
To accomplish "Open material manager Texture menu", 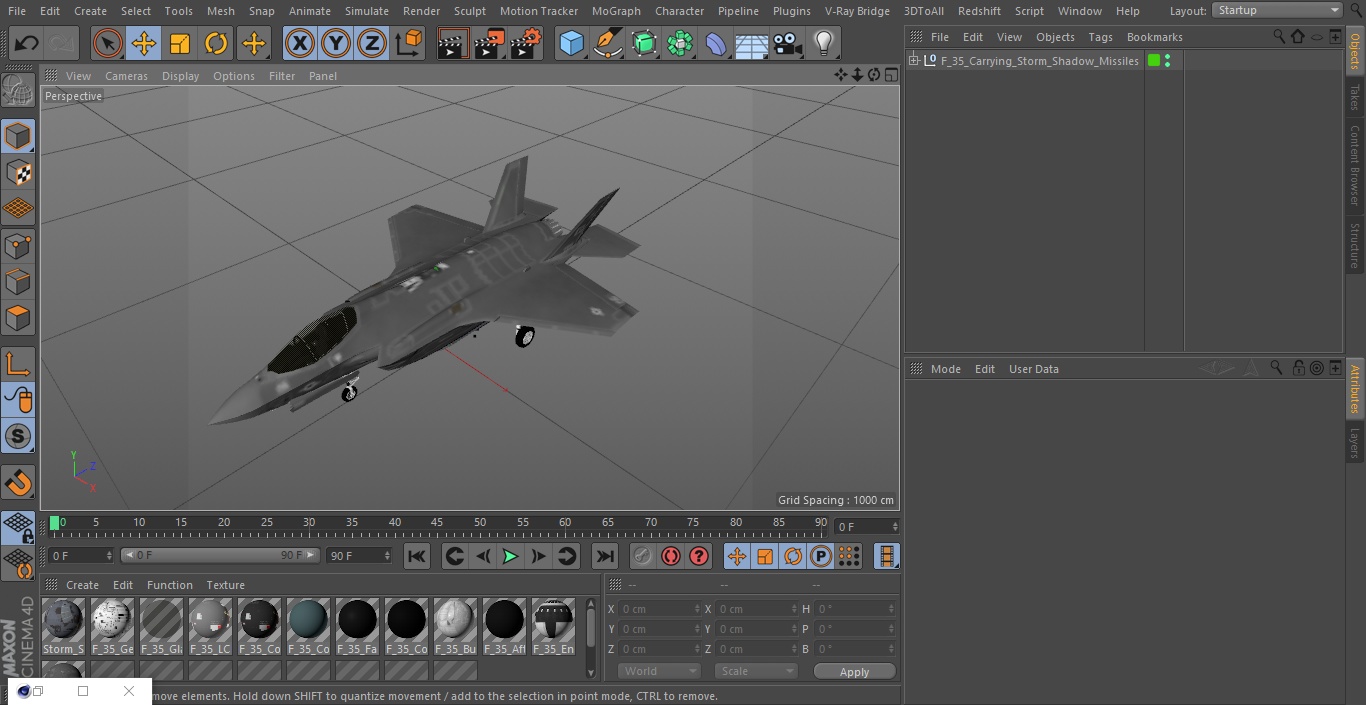I will point(225,585).
